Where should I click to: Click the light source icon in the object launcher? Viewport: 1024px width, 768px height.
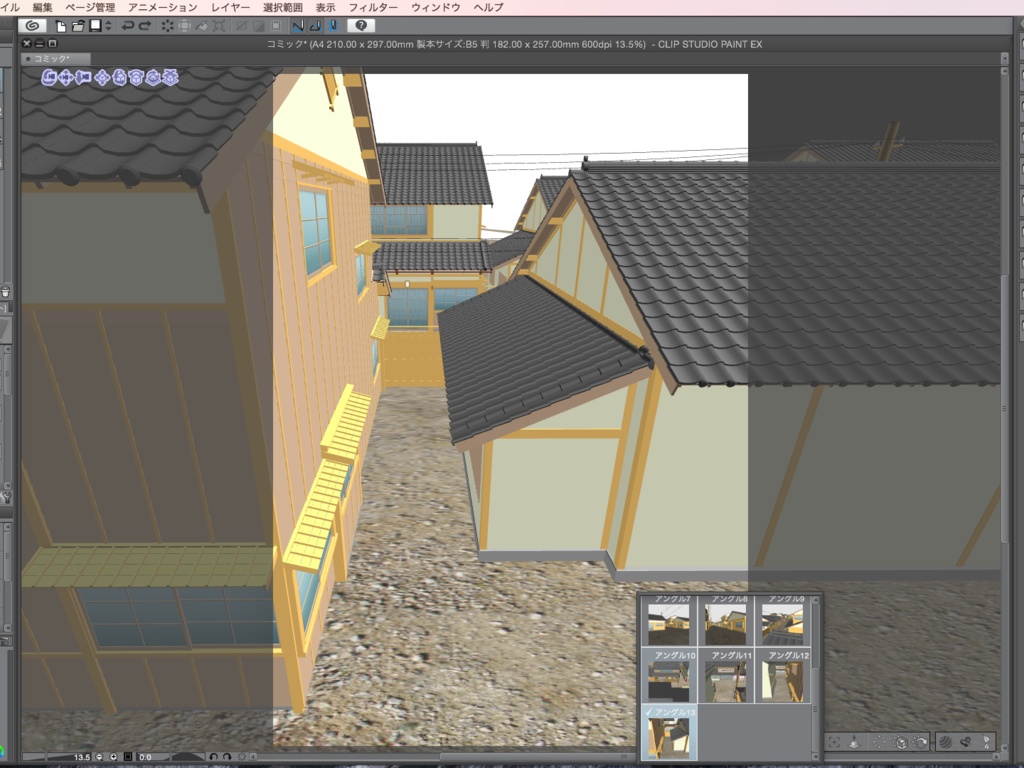945,742
